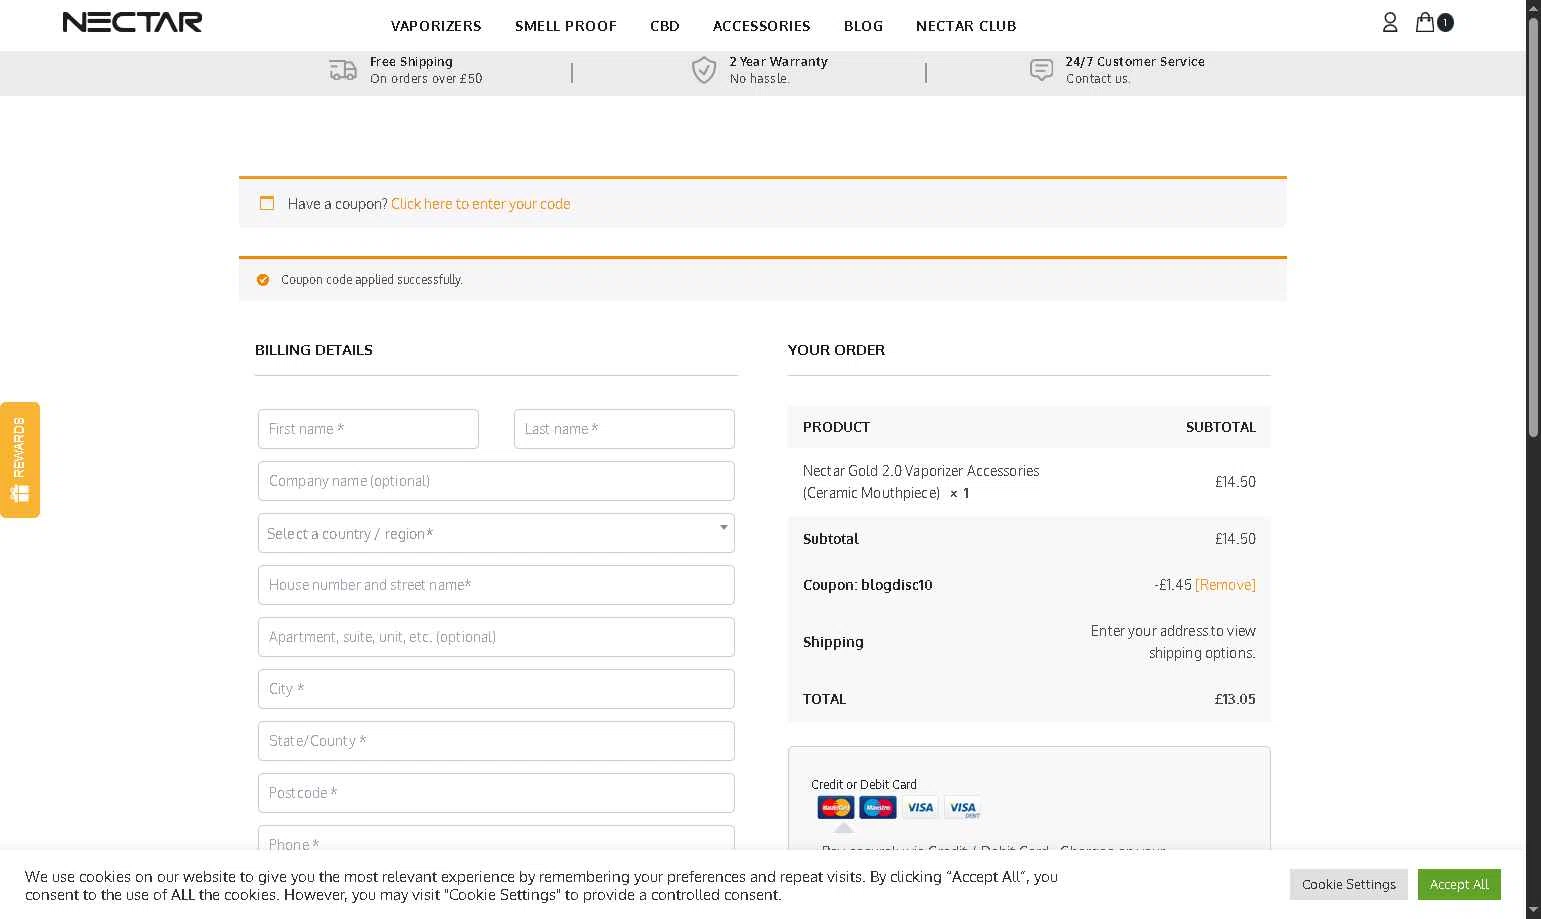Image resolution: width=1541 pixels, height=919 pixels.
Task: Open the Nectar Club page
Action: [x=966, y=26]
